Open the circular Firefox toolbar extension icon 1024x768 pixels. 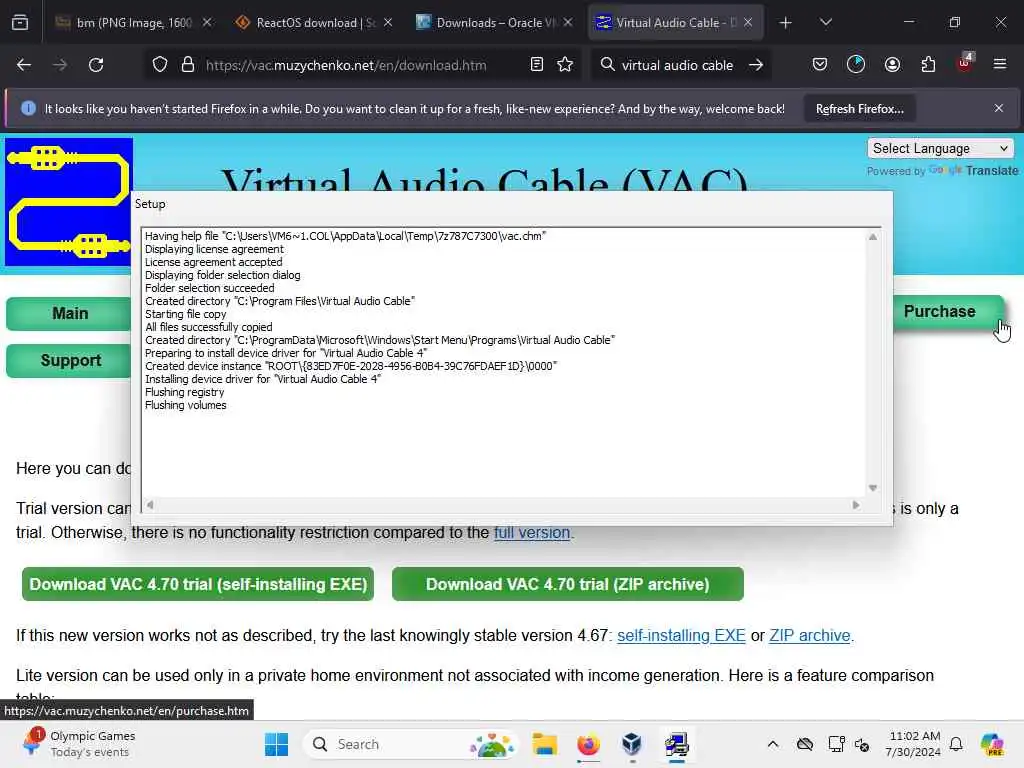pos(856,65)
